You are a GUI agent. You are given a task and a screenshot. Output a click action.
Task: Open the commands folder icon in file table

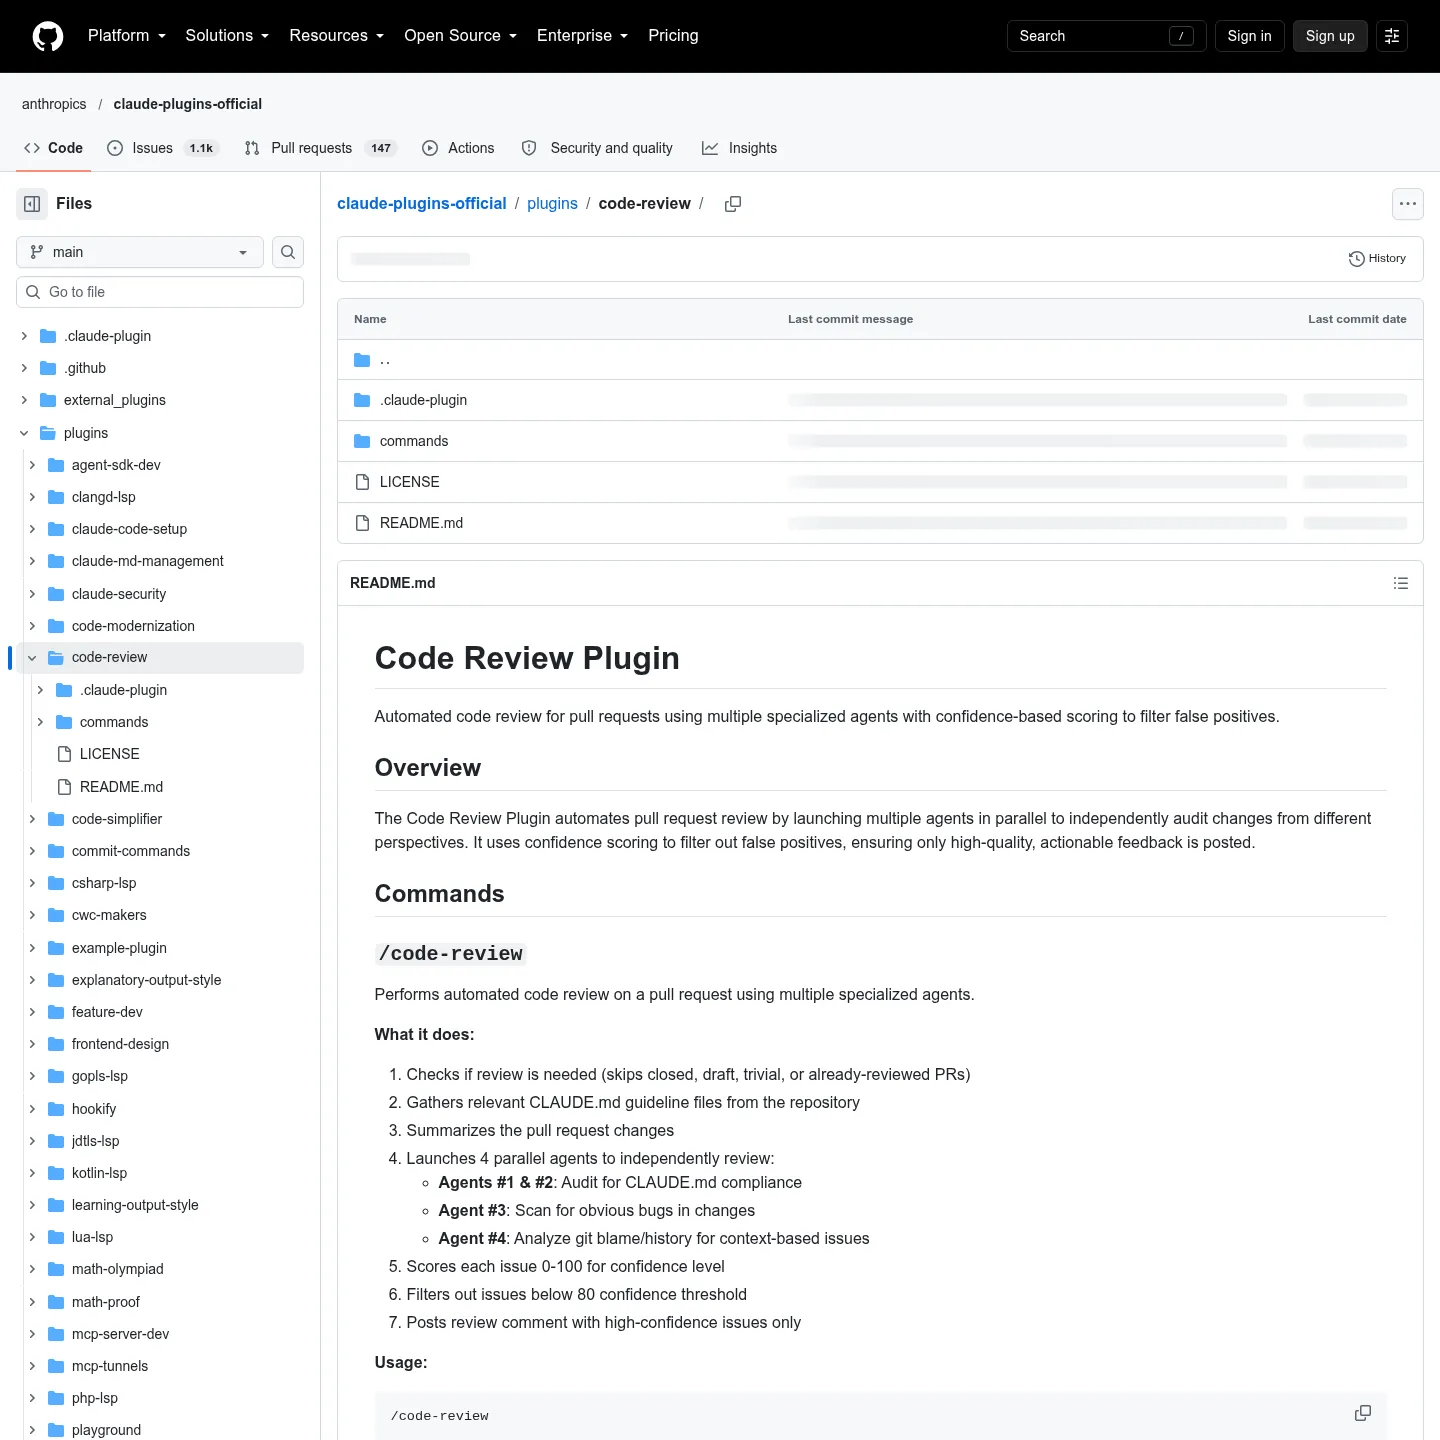click(362, 441)
